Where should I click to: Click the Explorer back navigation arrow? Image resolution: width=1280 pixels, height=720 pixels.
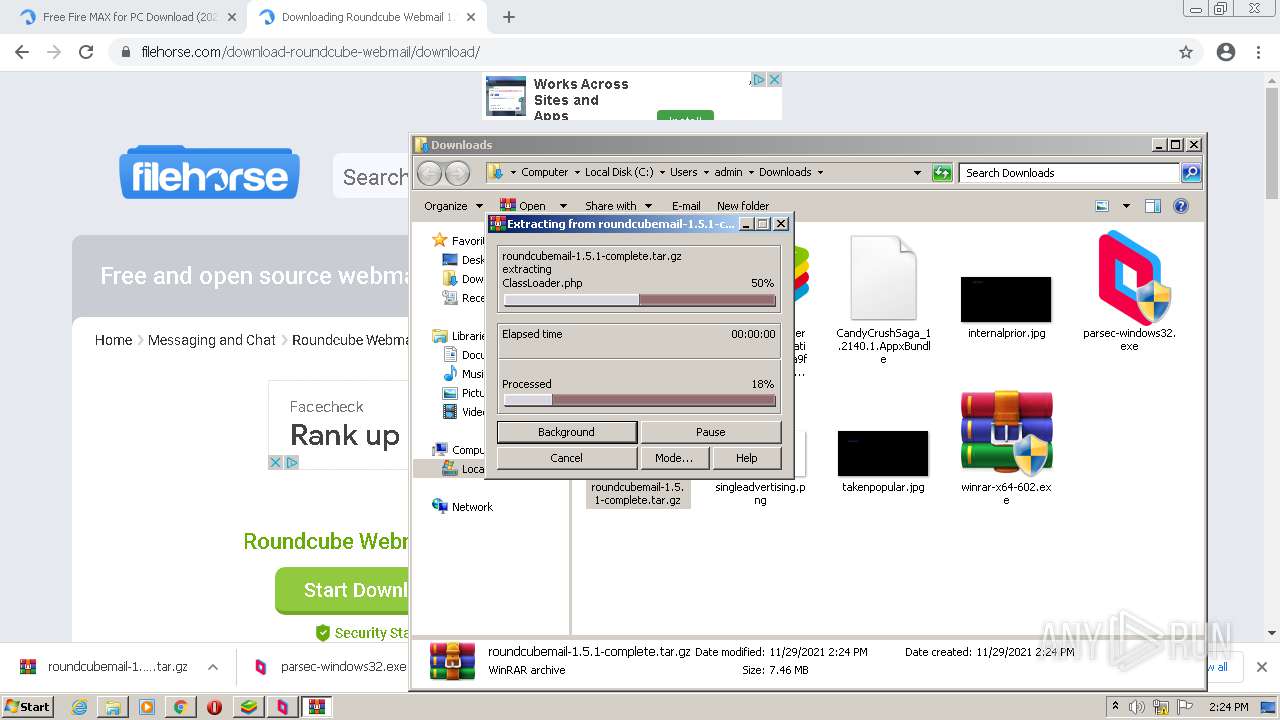(429, 173)
